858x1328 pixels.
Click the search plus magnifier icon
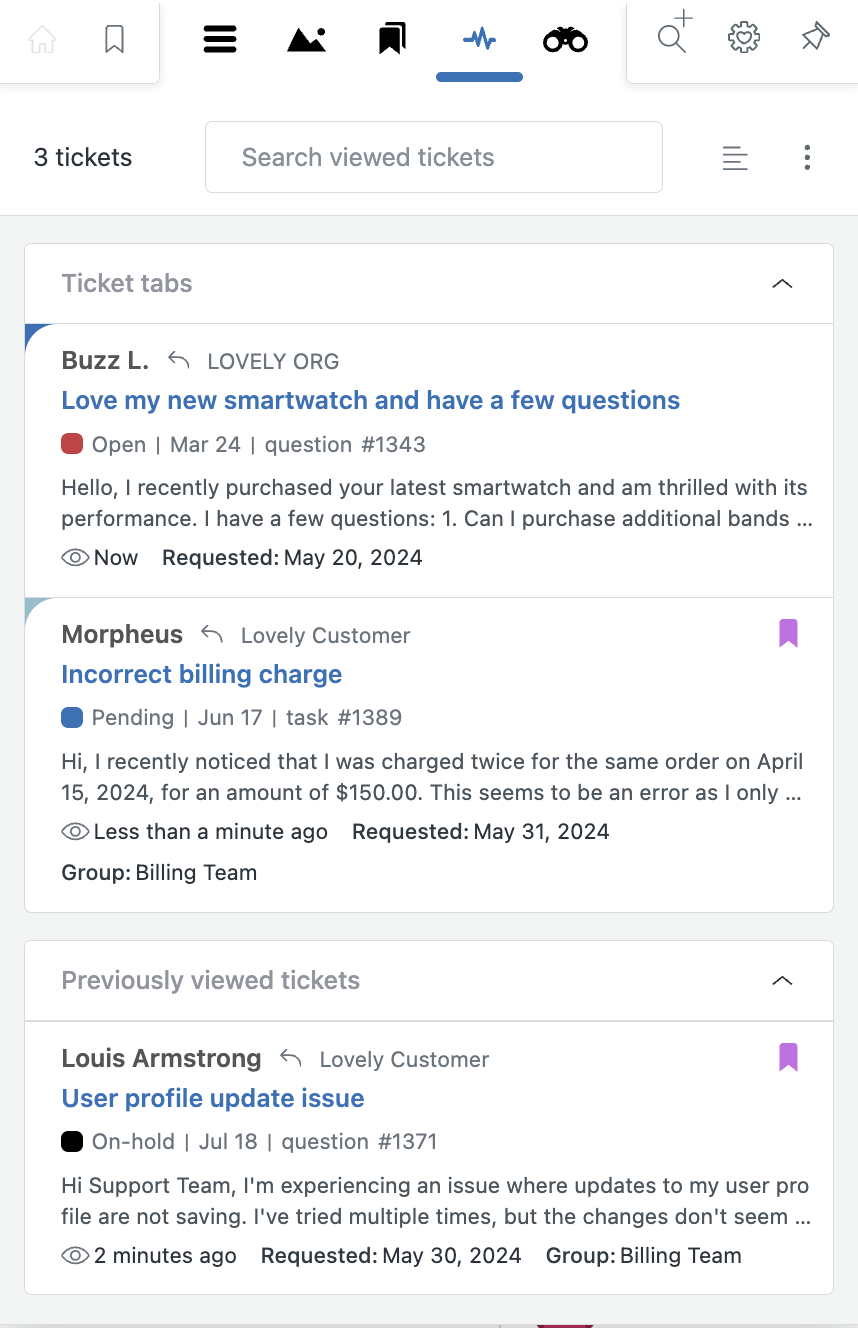(x=674, y=33)
